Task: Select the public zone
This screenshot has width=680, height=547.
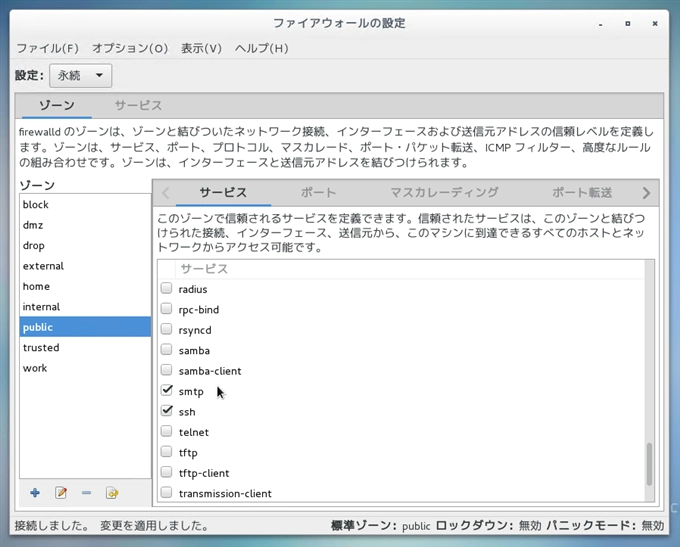Action: 85,327
